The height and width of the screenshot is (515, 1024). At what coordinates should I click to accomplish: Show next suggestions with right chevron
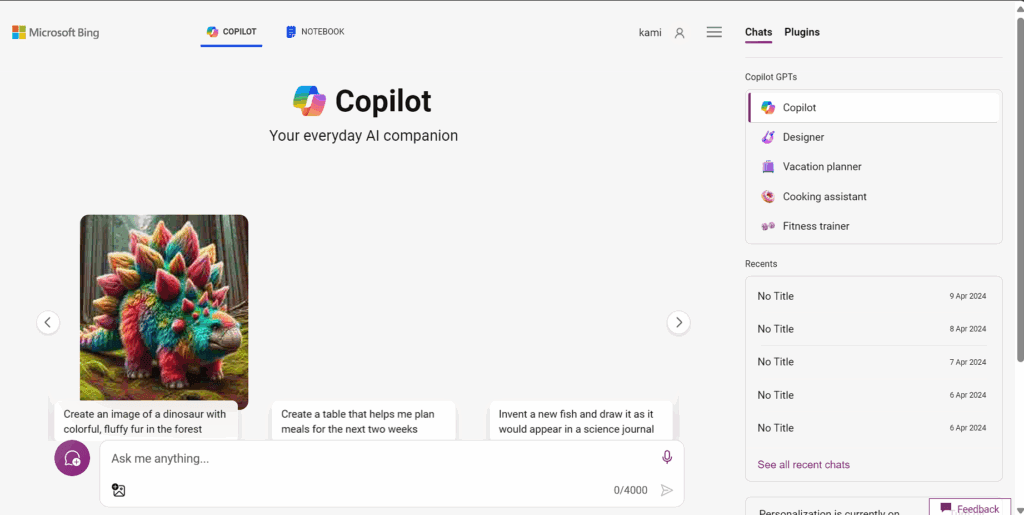(679, 322)
